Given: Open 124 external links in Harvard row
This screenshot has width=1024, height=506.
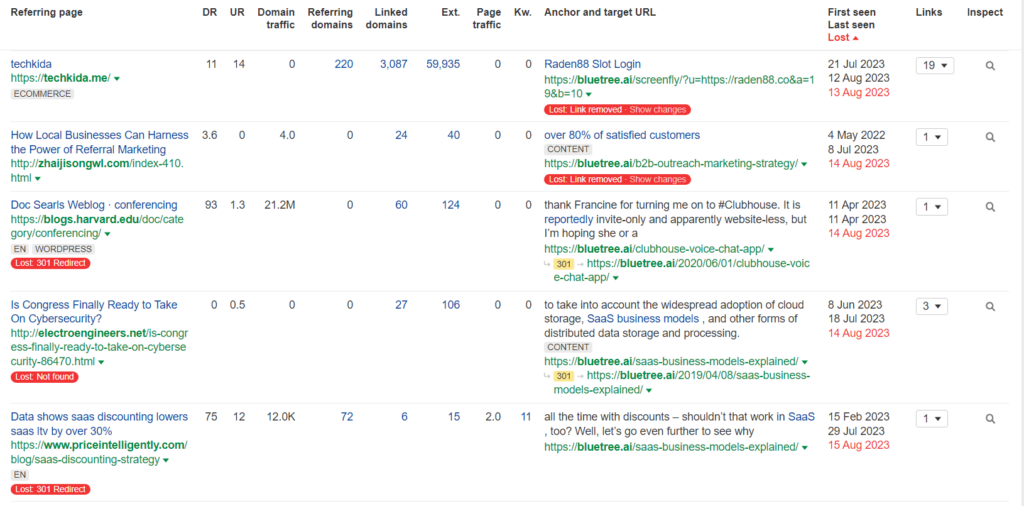Looking at the screenshot, I should coord(451,205).
